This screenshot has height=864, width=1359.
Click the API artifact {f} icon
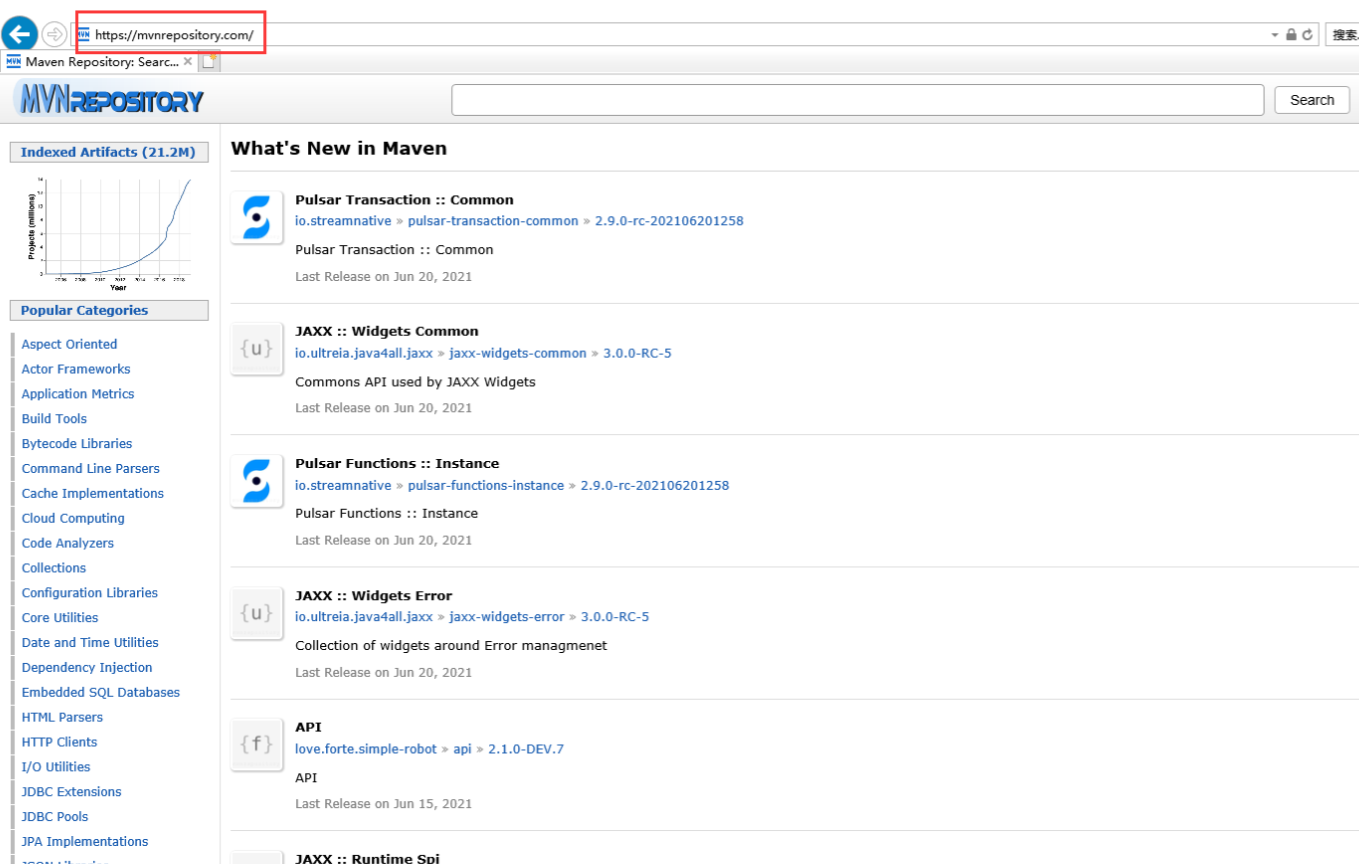click(257, 745)
